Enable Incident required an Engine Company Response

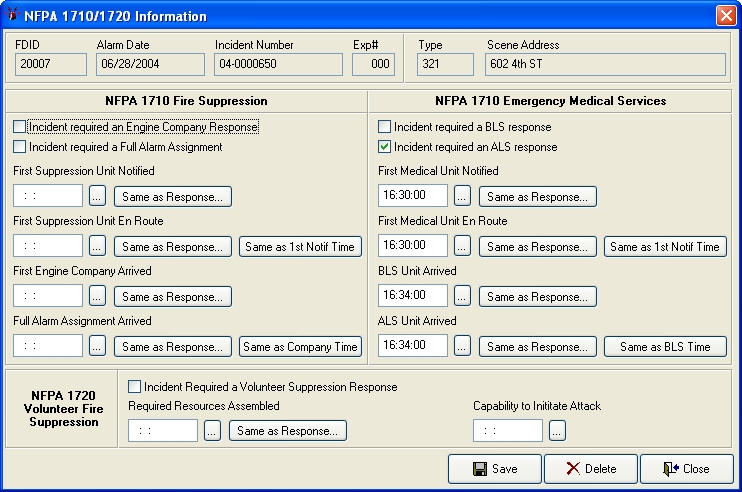coord(19,127)
